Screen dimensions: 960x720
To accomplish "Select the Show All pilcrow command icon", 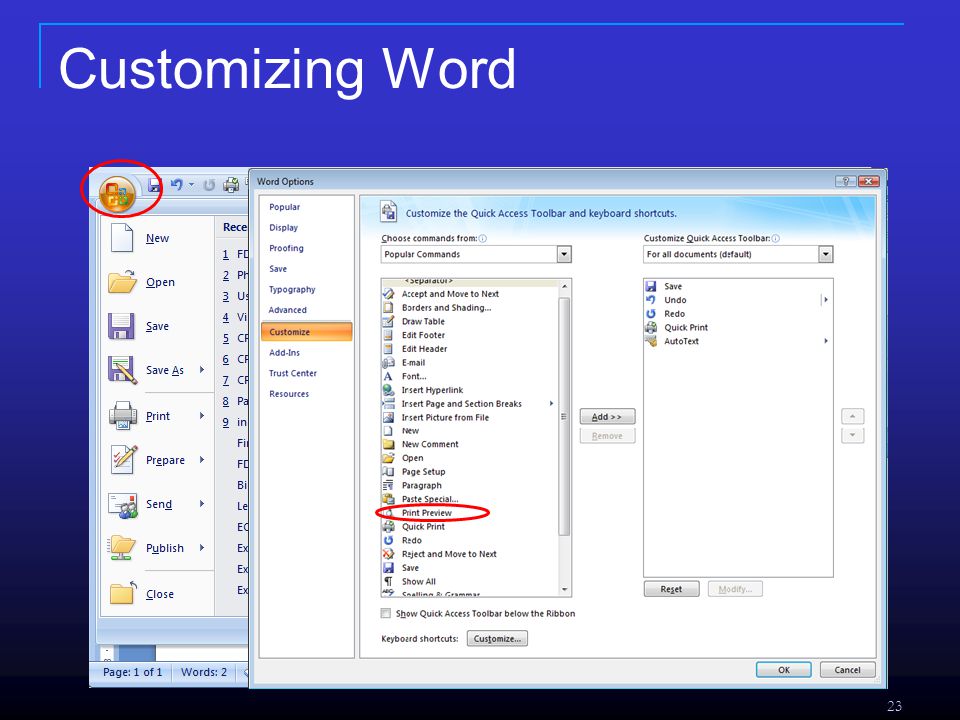I will tap(388, 582).
